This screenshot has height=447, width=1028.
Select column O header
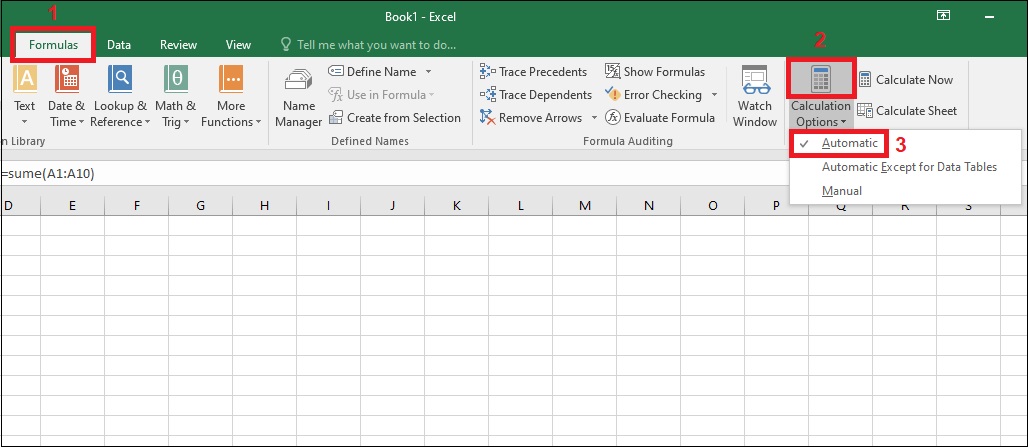713,206
